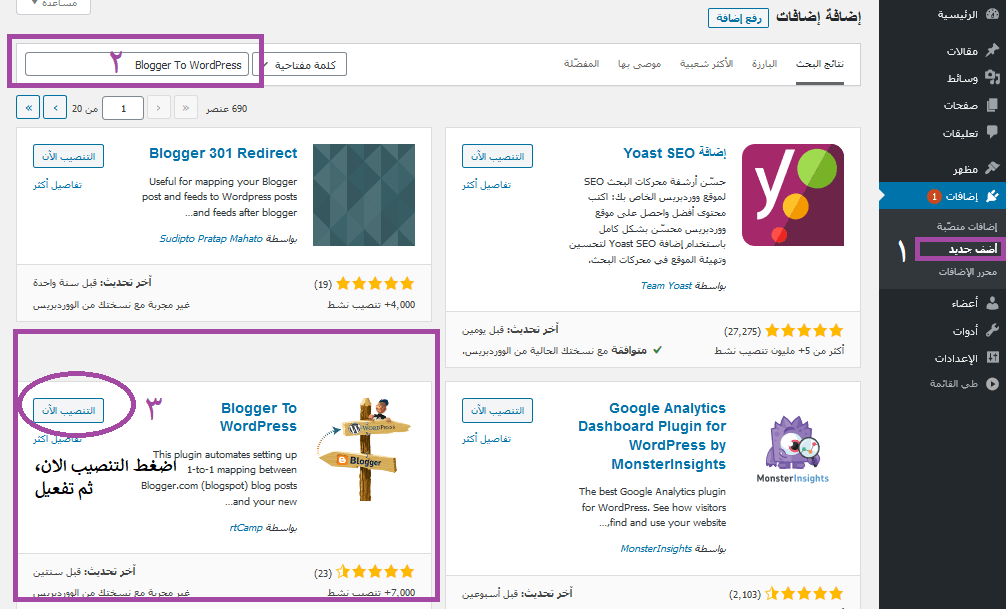Click the current page number field
1006x609 pixels.
click(123, 108)
